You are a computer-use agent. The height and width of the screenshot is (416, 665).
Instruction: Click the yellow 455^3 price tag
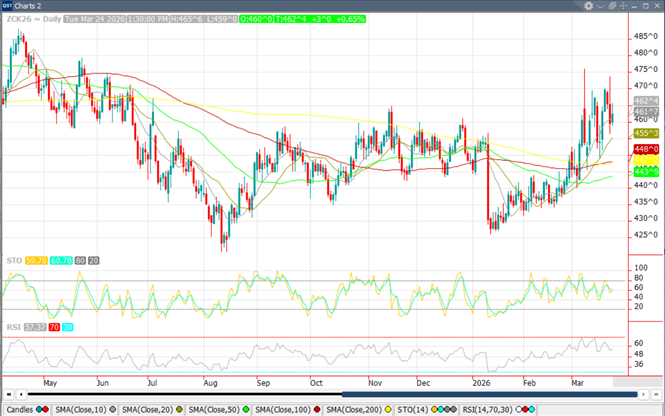pos(645,132)
